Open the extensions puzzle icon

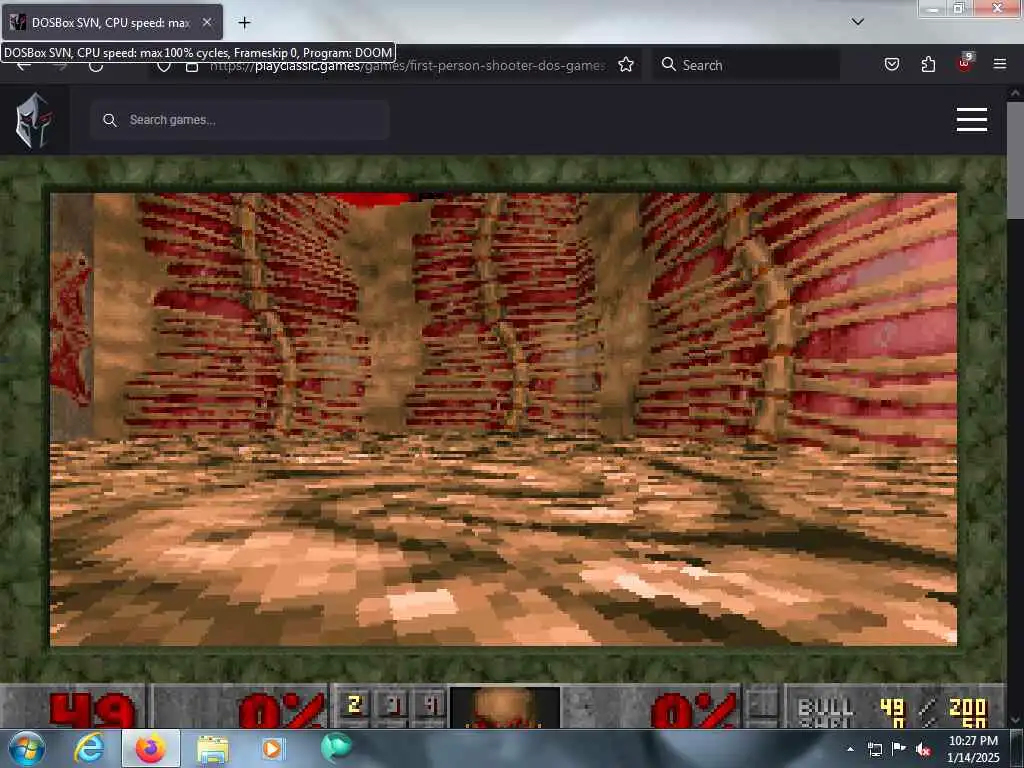(x=928, y=64)
